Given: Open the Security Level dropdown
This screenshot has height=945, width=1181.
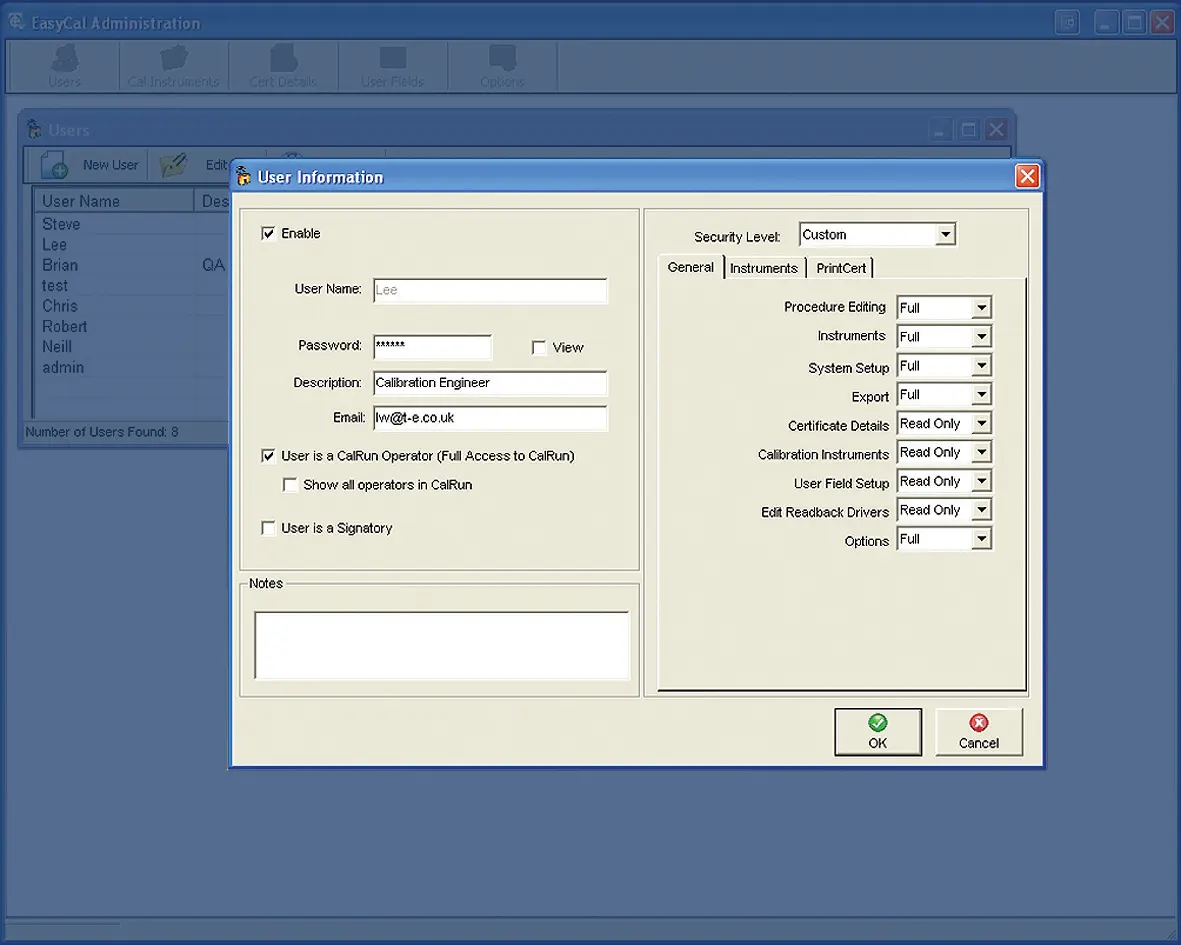Looking at the screenshot, I should click(x=945, y=234).
